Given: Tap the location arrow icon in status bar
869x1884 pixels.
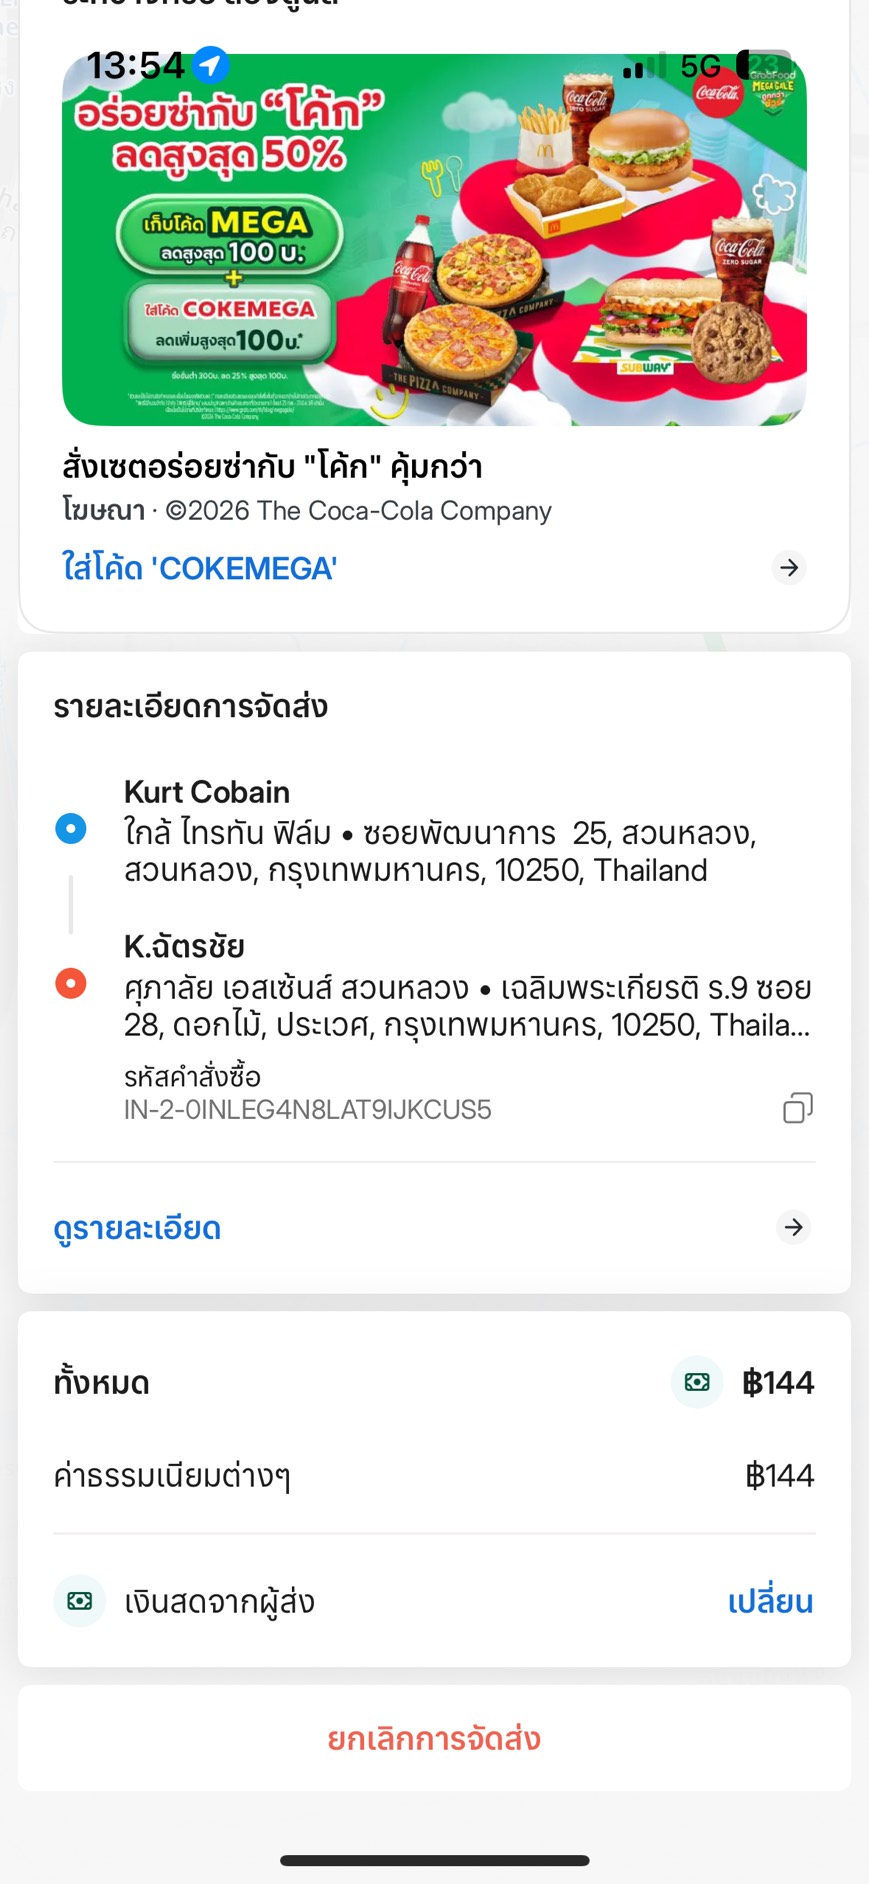Looking at the screenshot, I should pos(210,66).
